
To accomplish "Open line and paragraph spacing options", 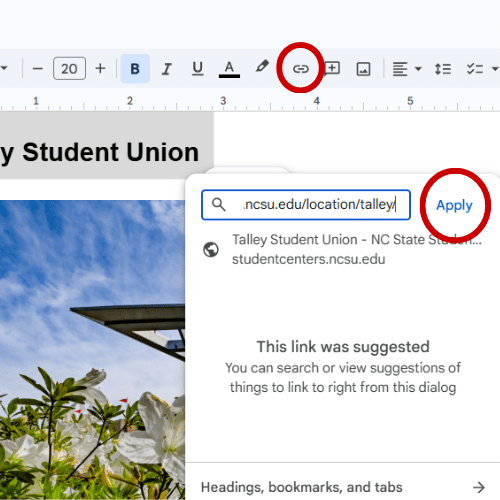I will pos(443,69).
